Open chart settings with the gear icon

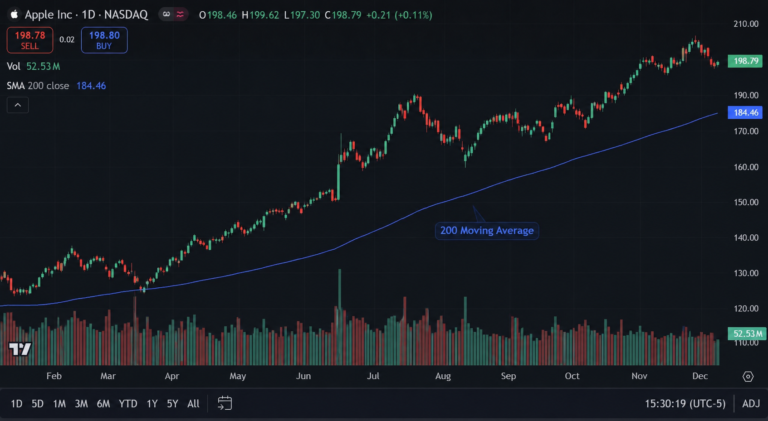(748, 376)
